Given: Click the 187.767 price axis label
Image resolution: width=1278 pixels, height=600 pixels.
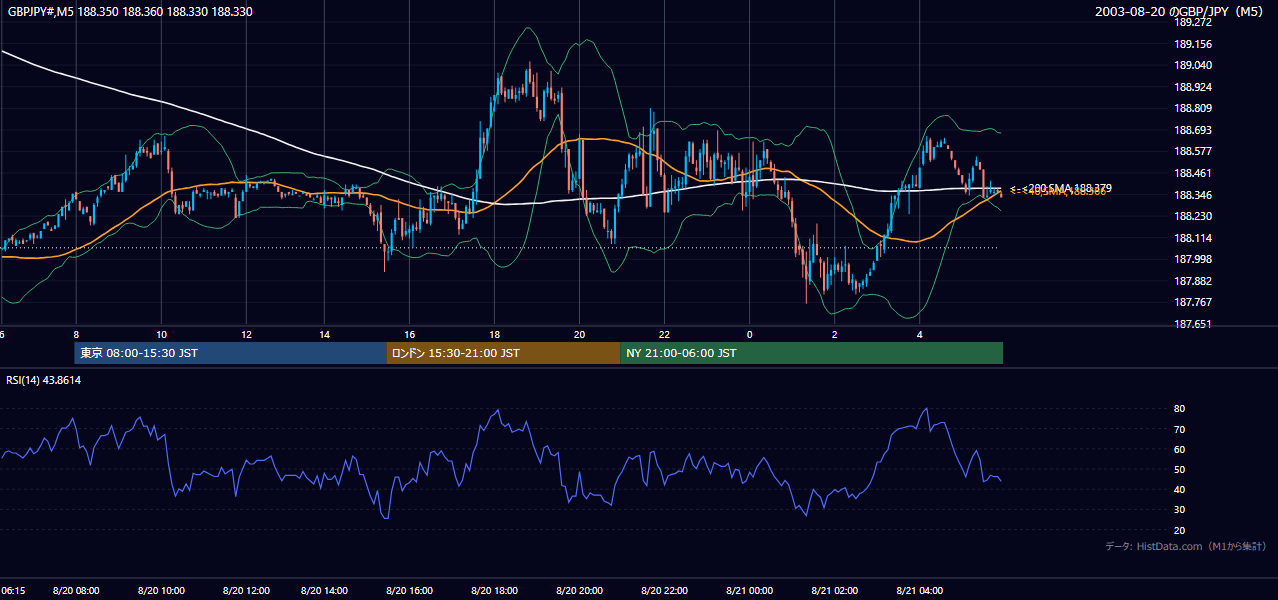Looking at the screenshot, I should (1194, 302).
